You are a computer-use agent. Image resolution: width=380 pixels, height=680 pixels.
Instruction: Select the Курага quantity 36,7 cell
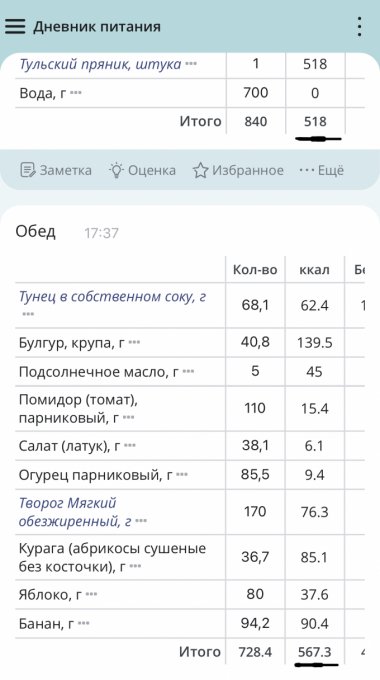point(256,556)
